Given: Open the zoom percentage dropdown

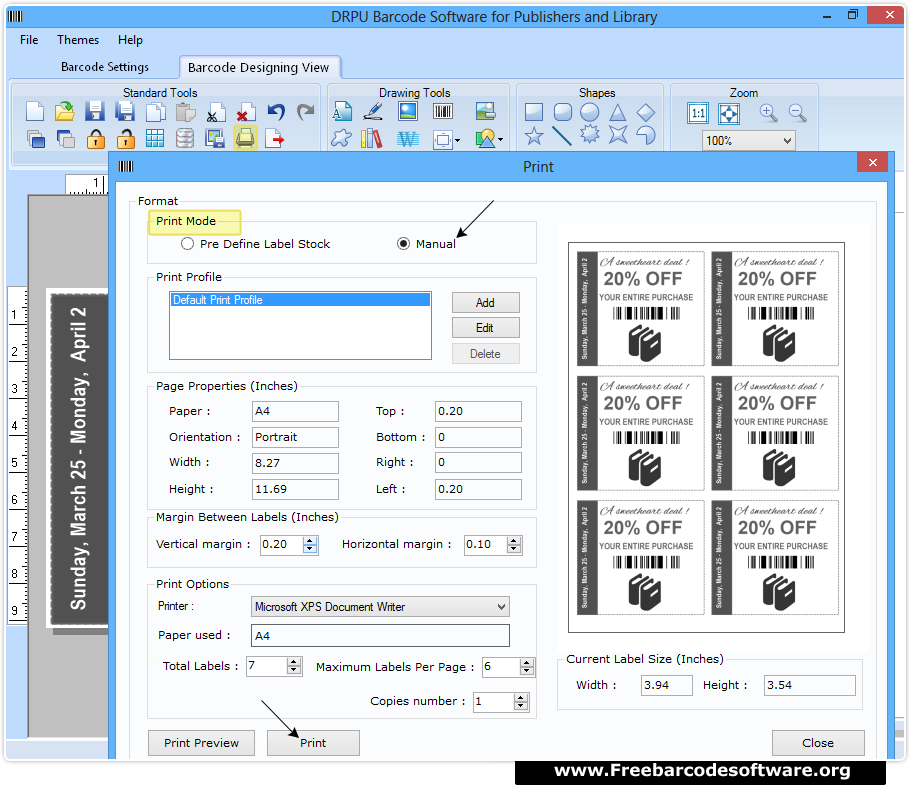Looking at the screenshot, I should click(x=787, y=140).
